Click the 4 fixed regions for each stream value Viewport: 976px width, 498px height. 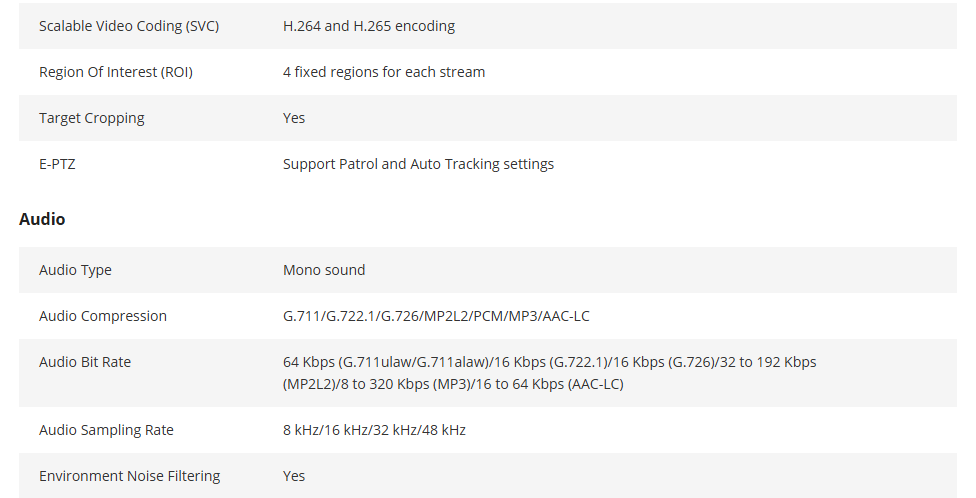coord(383,72)
